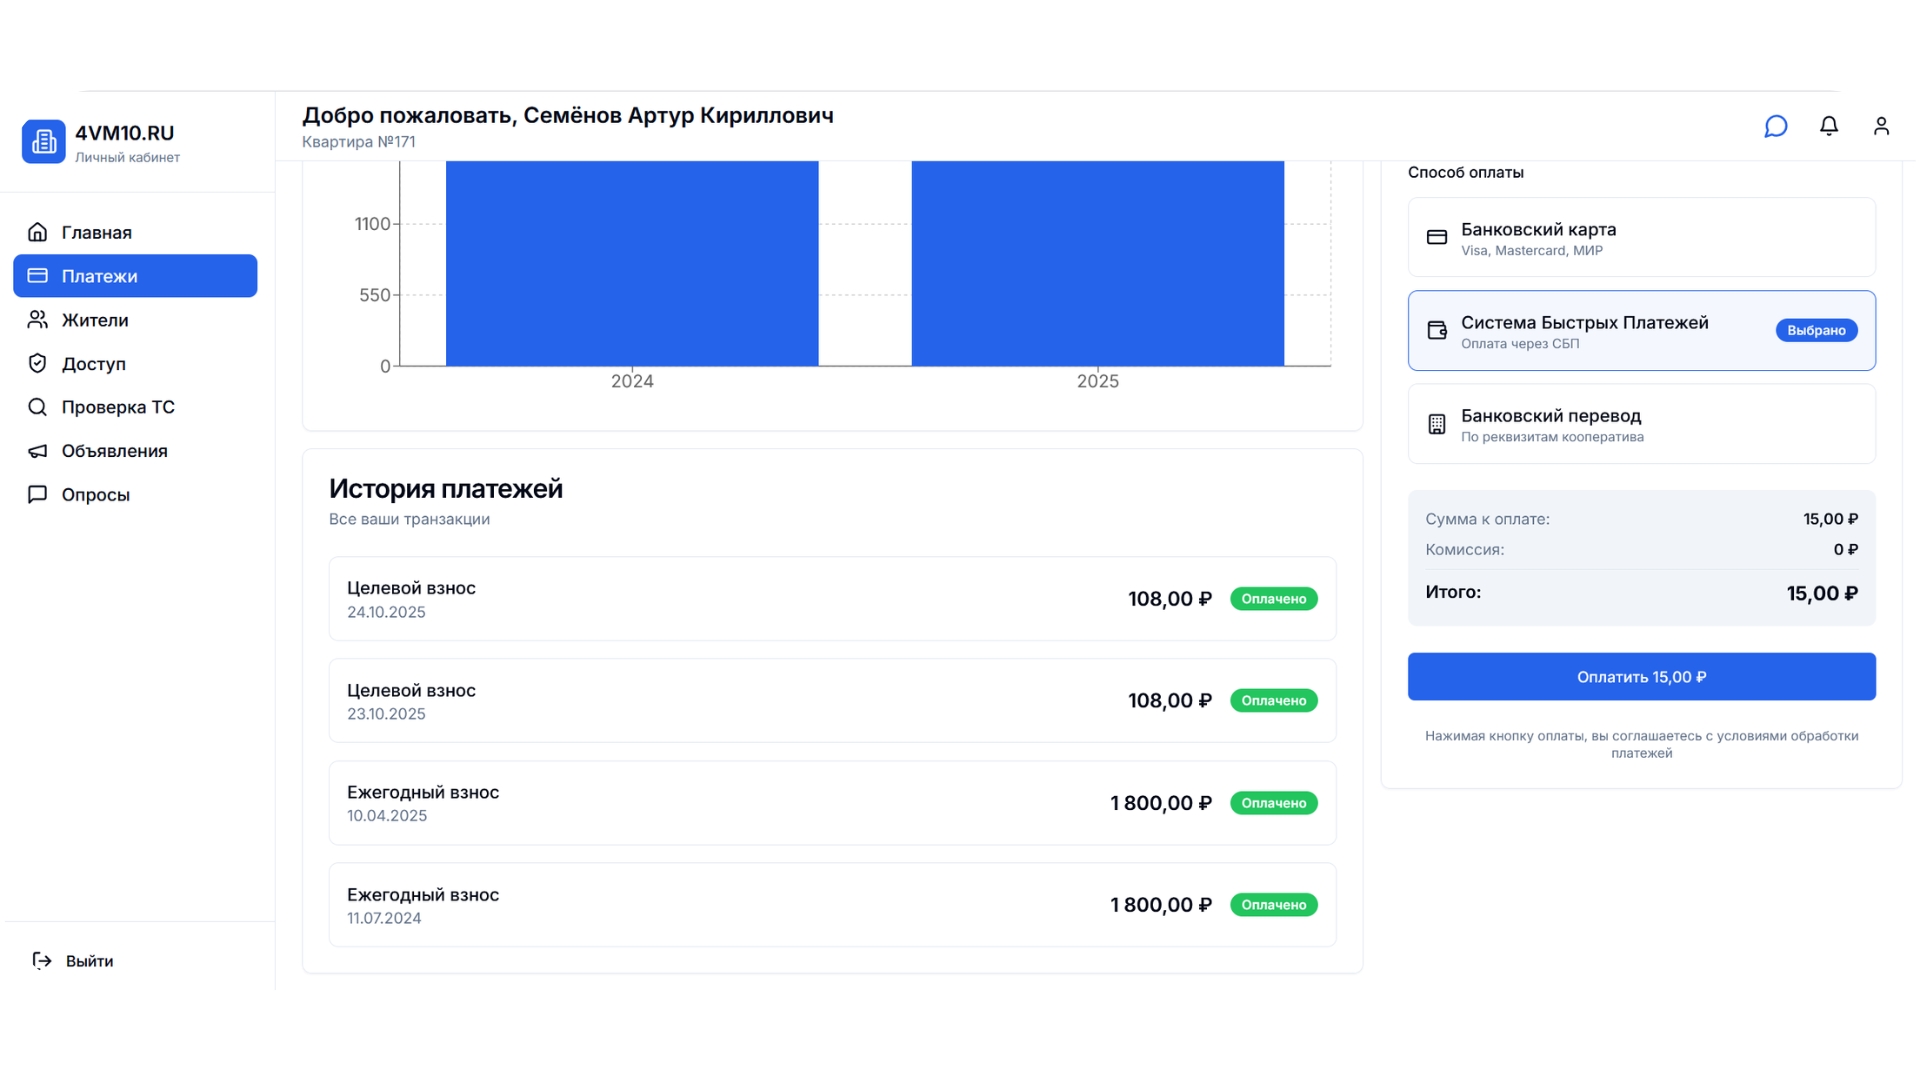Click the logout arrow icon
Image resolution: width=1920 pixels, height=1080 pixels.
tap(42, 961)
